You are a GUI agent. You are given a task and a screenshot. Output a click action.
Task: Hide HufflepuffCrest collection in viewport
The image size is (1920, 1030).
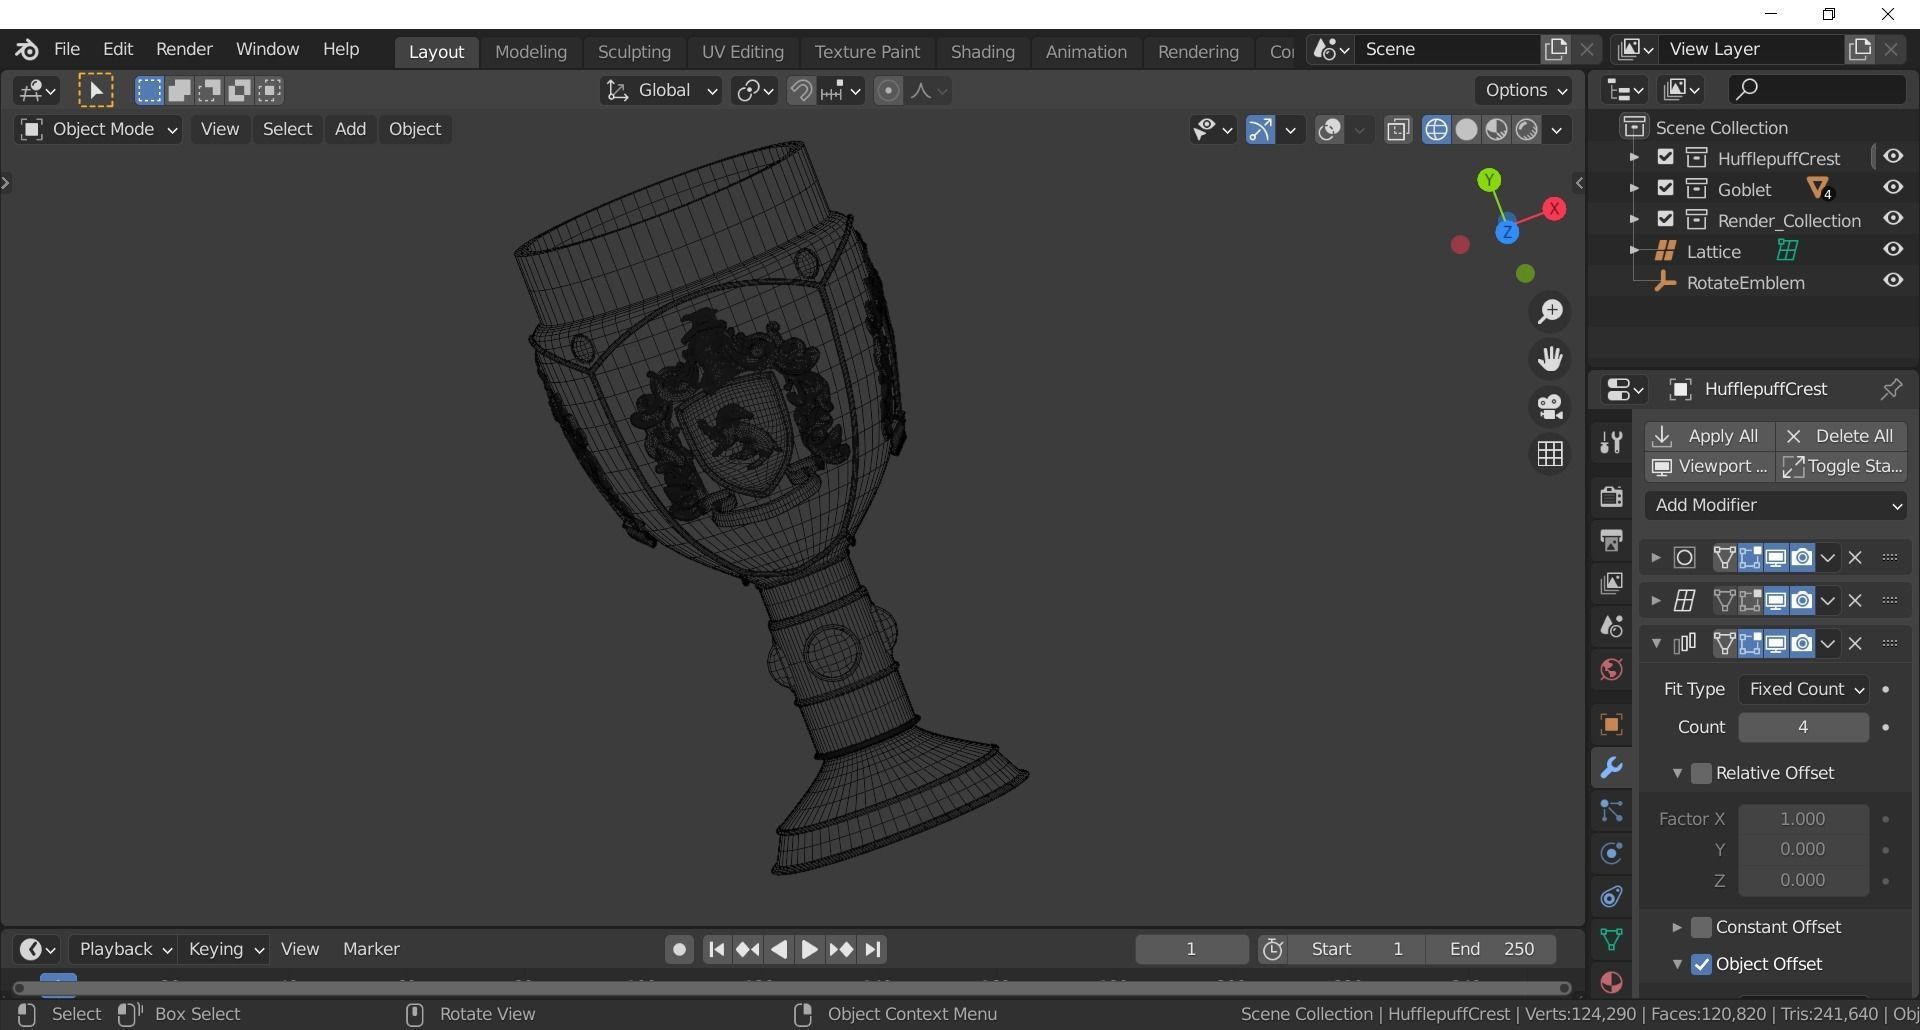point(1893,157)
